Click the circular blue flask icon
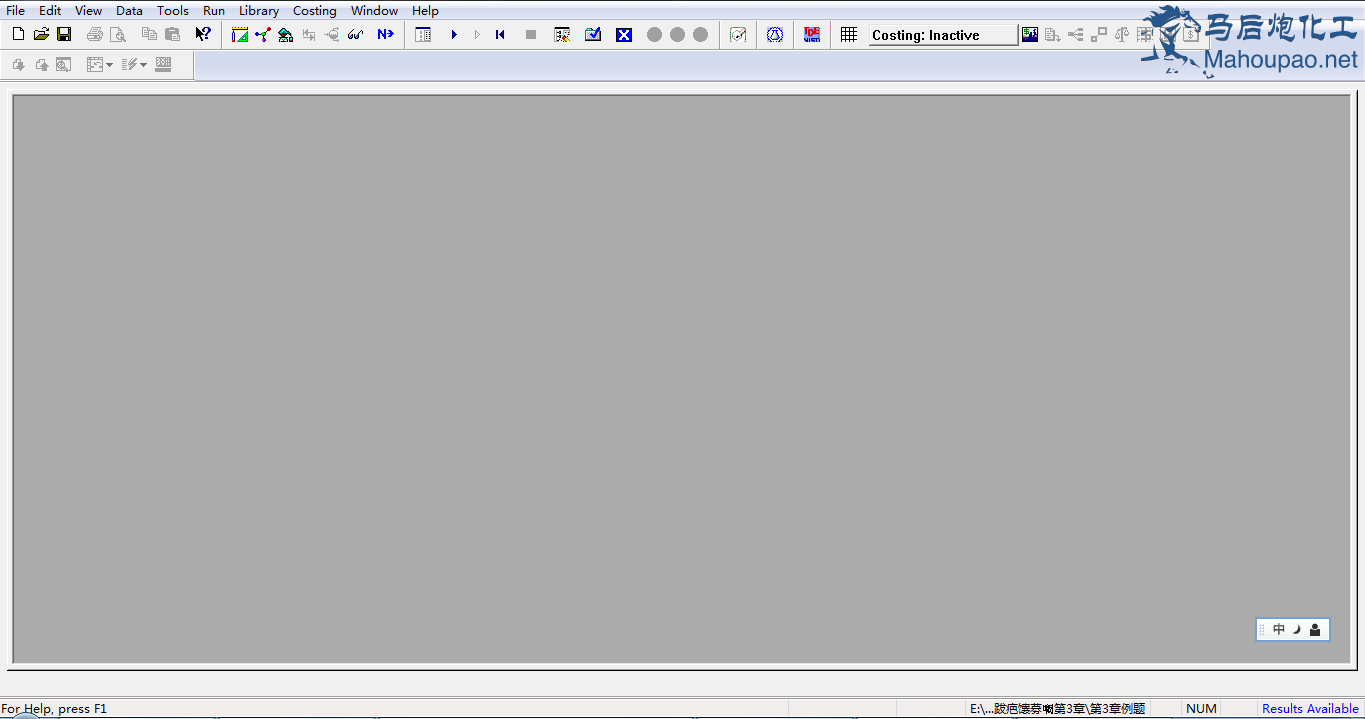Image resolution: width=1365 pixels, height=719 pixels. 775,35
